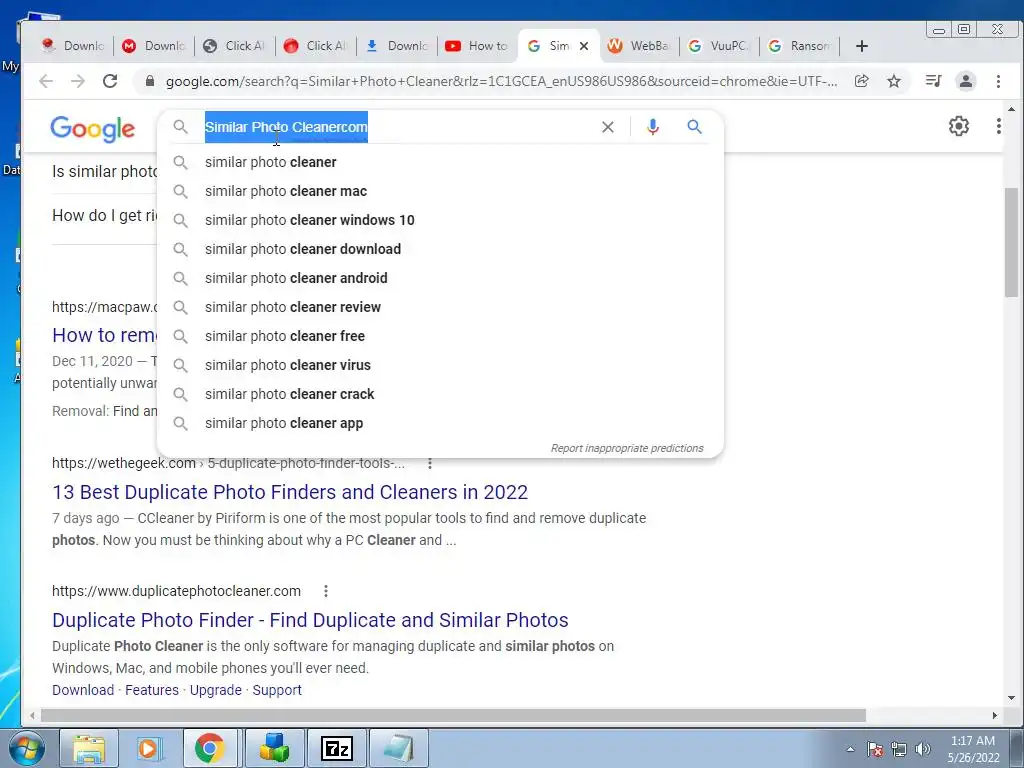Click inside the Google search text field
The height and width of the screenshot is (768, 1024).
(x=398, y=127)
